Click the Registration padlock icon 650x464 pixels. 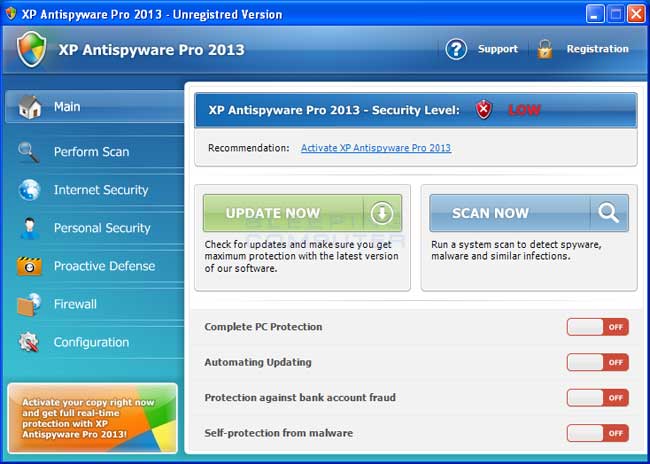pos(544,49)
